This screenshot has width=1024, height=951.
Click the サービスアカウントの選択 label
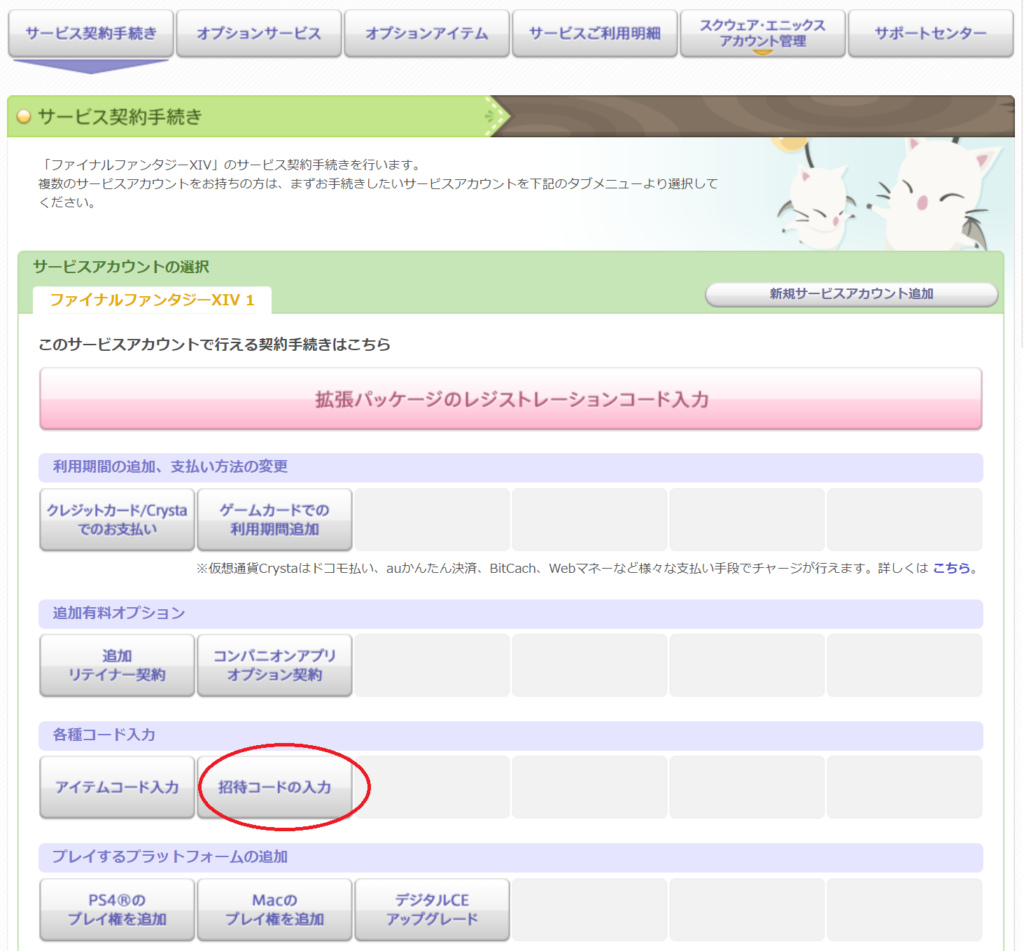121,266
